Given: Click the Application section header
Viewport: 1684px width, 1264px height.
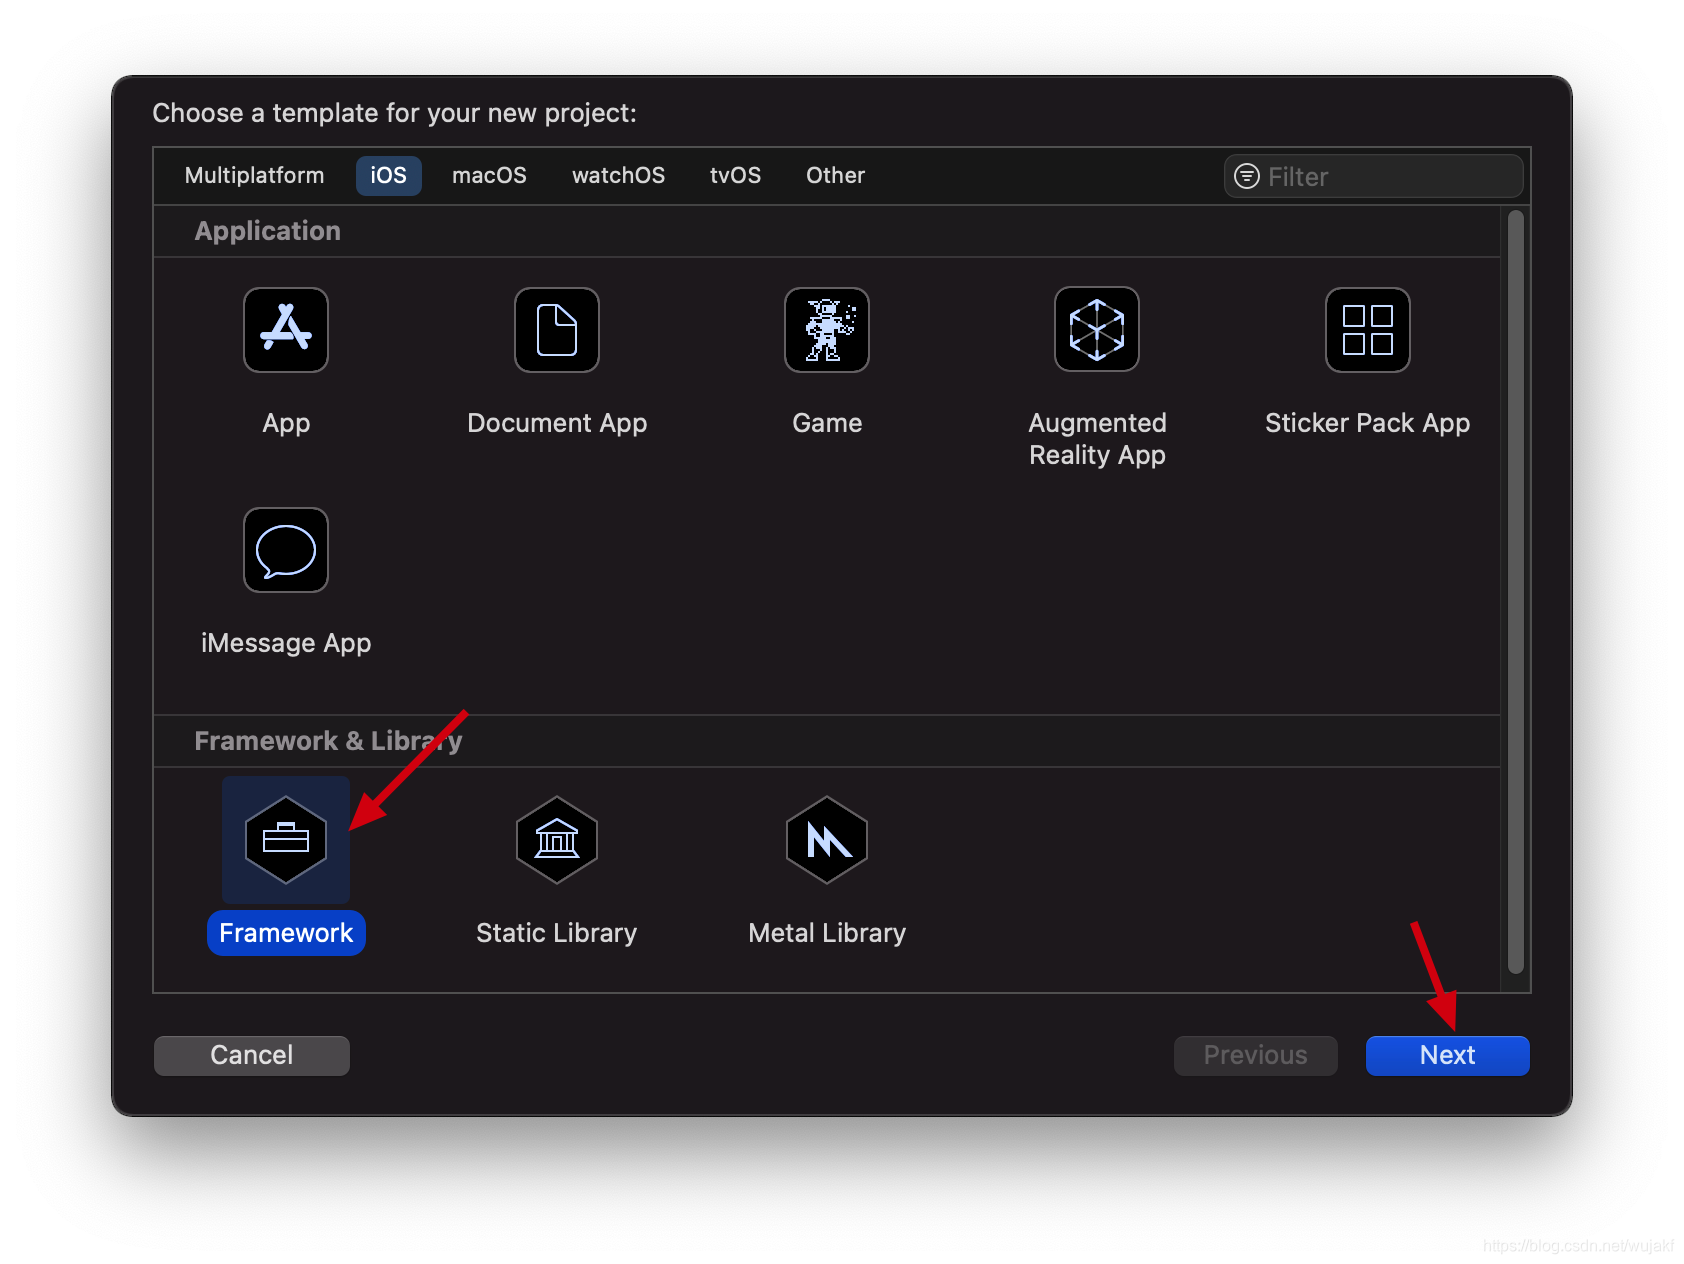Looking at the screenshot, I should pyautogui.click(x=267, y=231).
